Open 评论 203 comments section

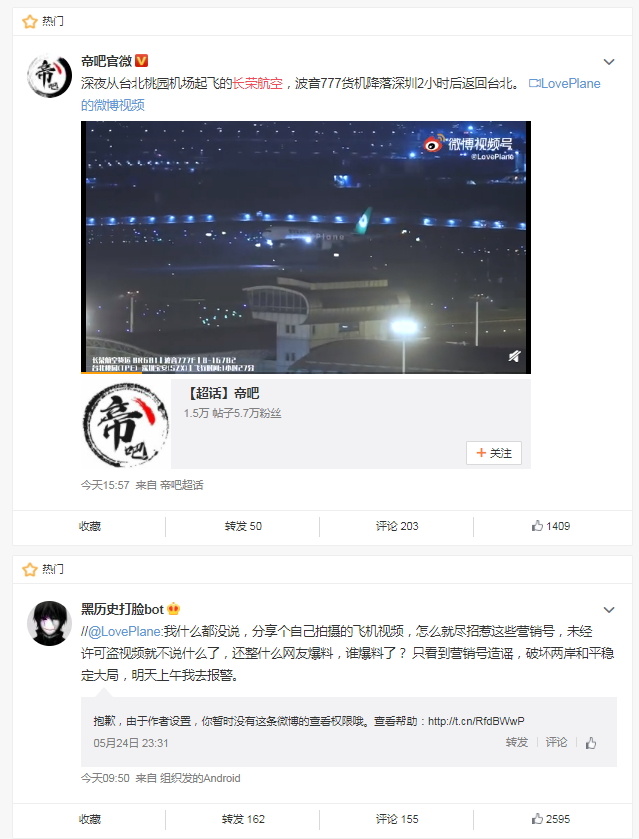(397, 526)
